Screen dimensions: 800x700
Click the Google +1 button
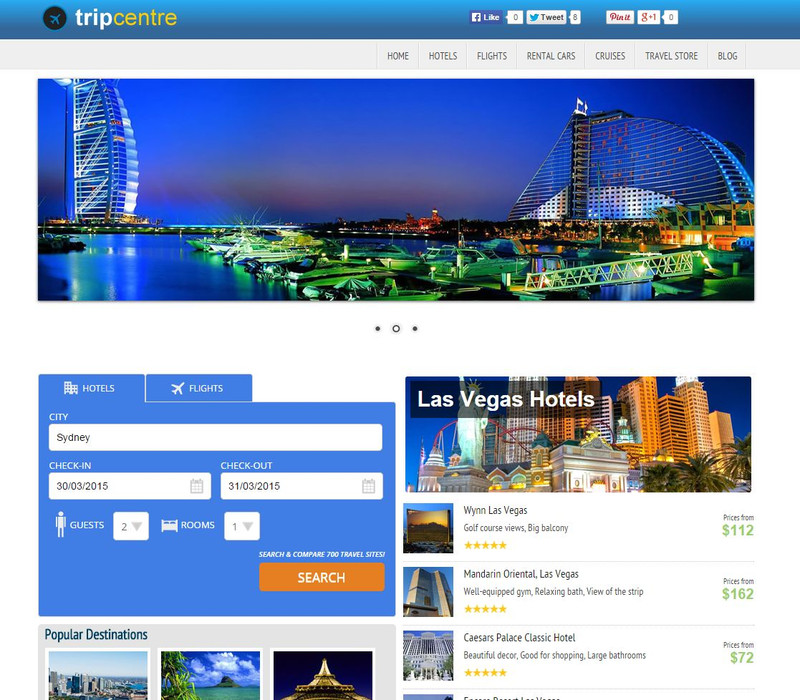tap(648, 17)
